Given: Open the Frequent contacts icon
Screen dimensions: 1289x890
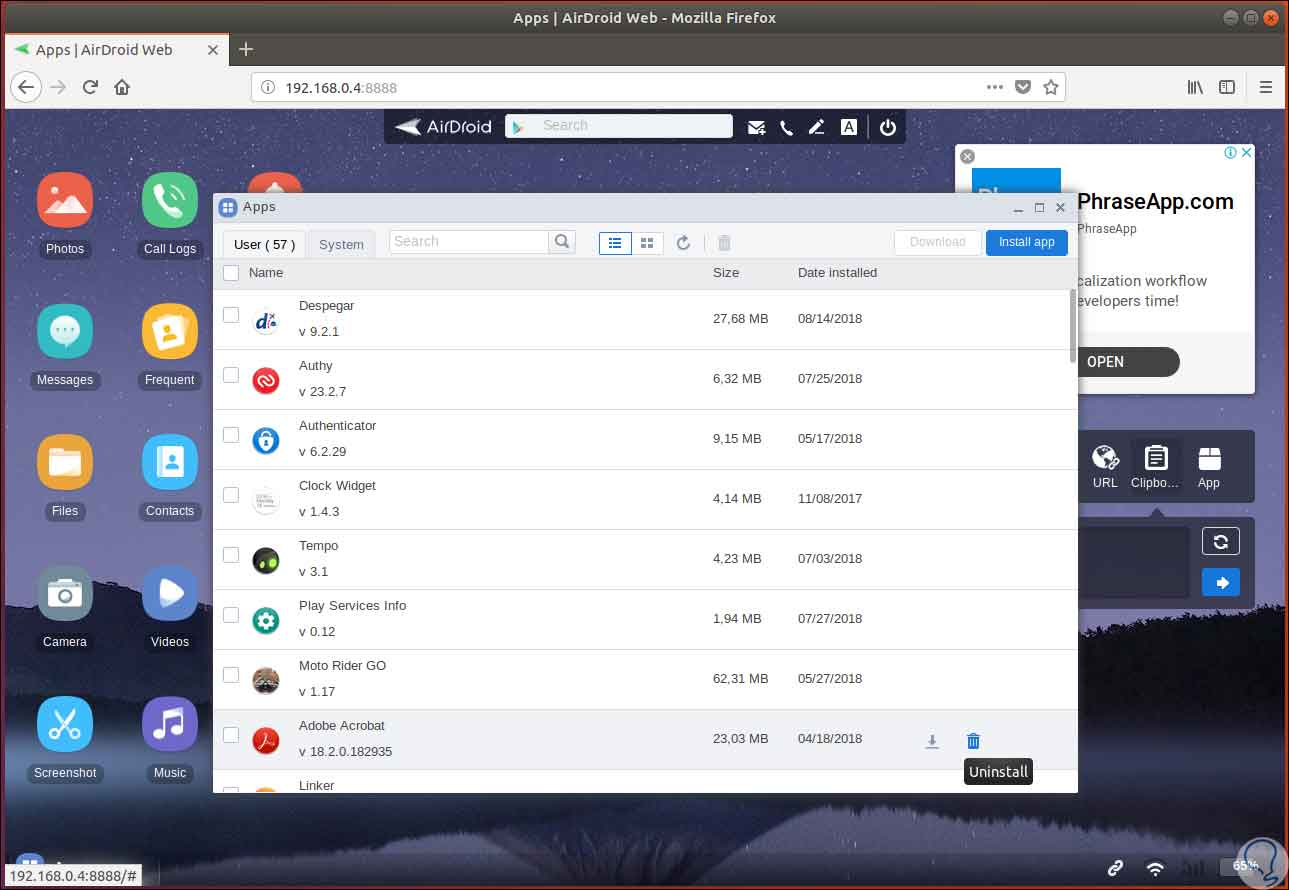Looking at the screenshot, I should [x=170, y=332].
